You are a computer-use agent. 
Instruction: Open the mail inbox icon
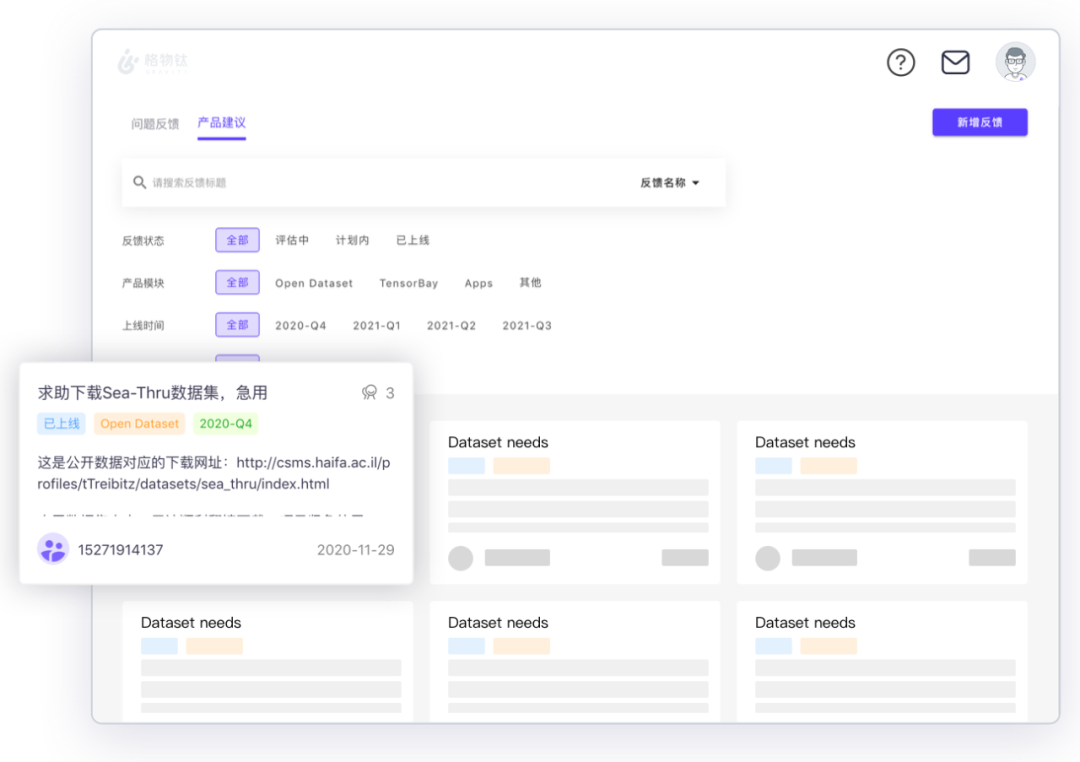[955, 63]
